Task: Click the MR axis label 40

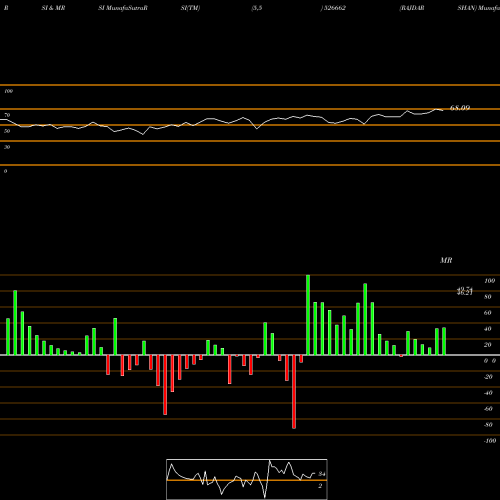Action: point(488,329)
